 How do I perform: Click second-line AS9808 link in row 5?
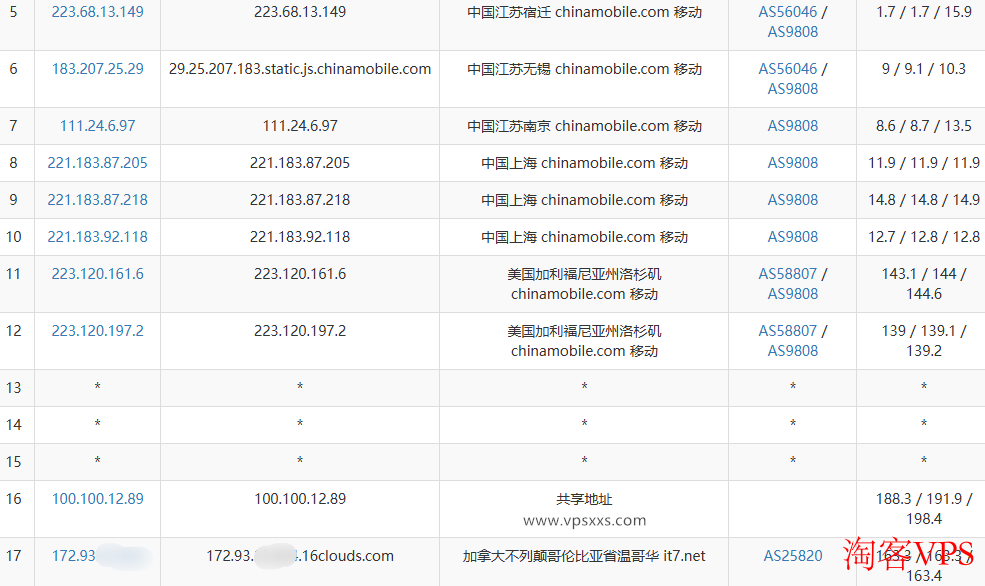coord(793,32)
